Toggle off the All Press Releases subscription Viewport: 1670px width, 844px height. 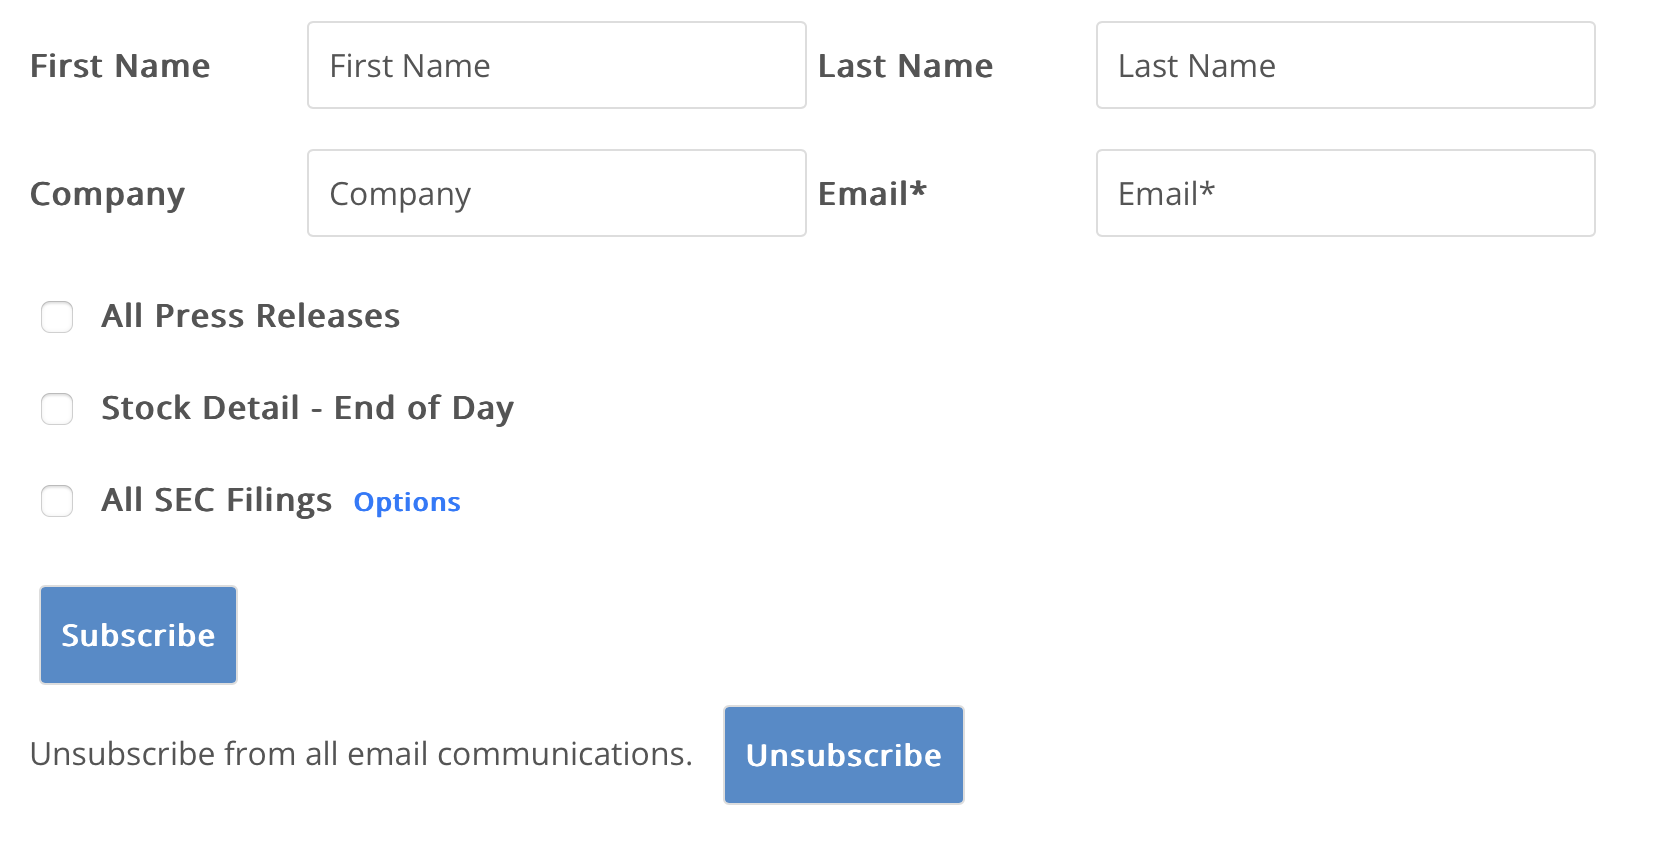click(57, 317)
